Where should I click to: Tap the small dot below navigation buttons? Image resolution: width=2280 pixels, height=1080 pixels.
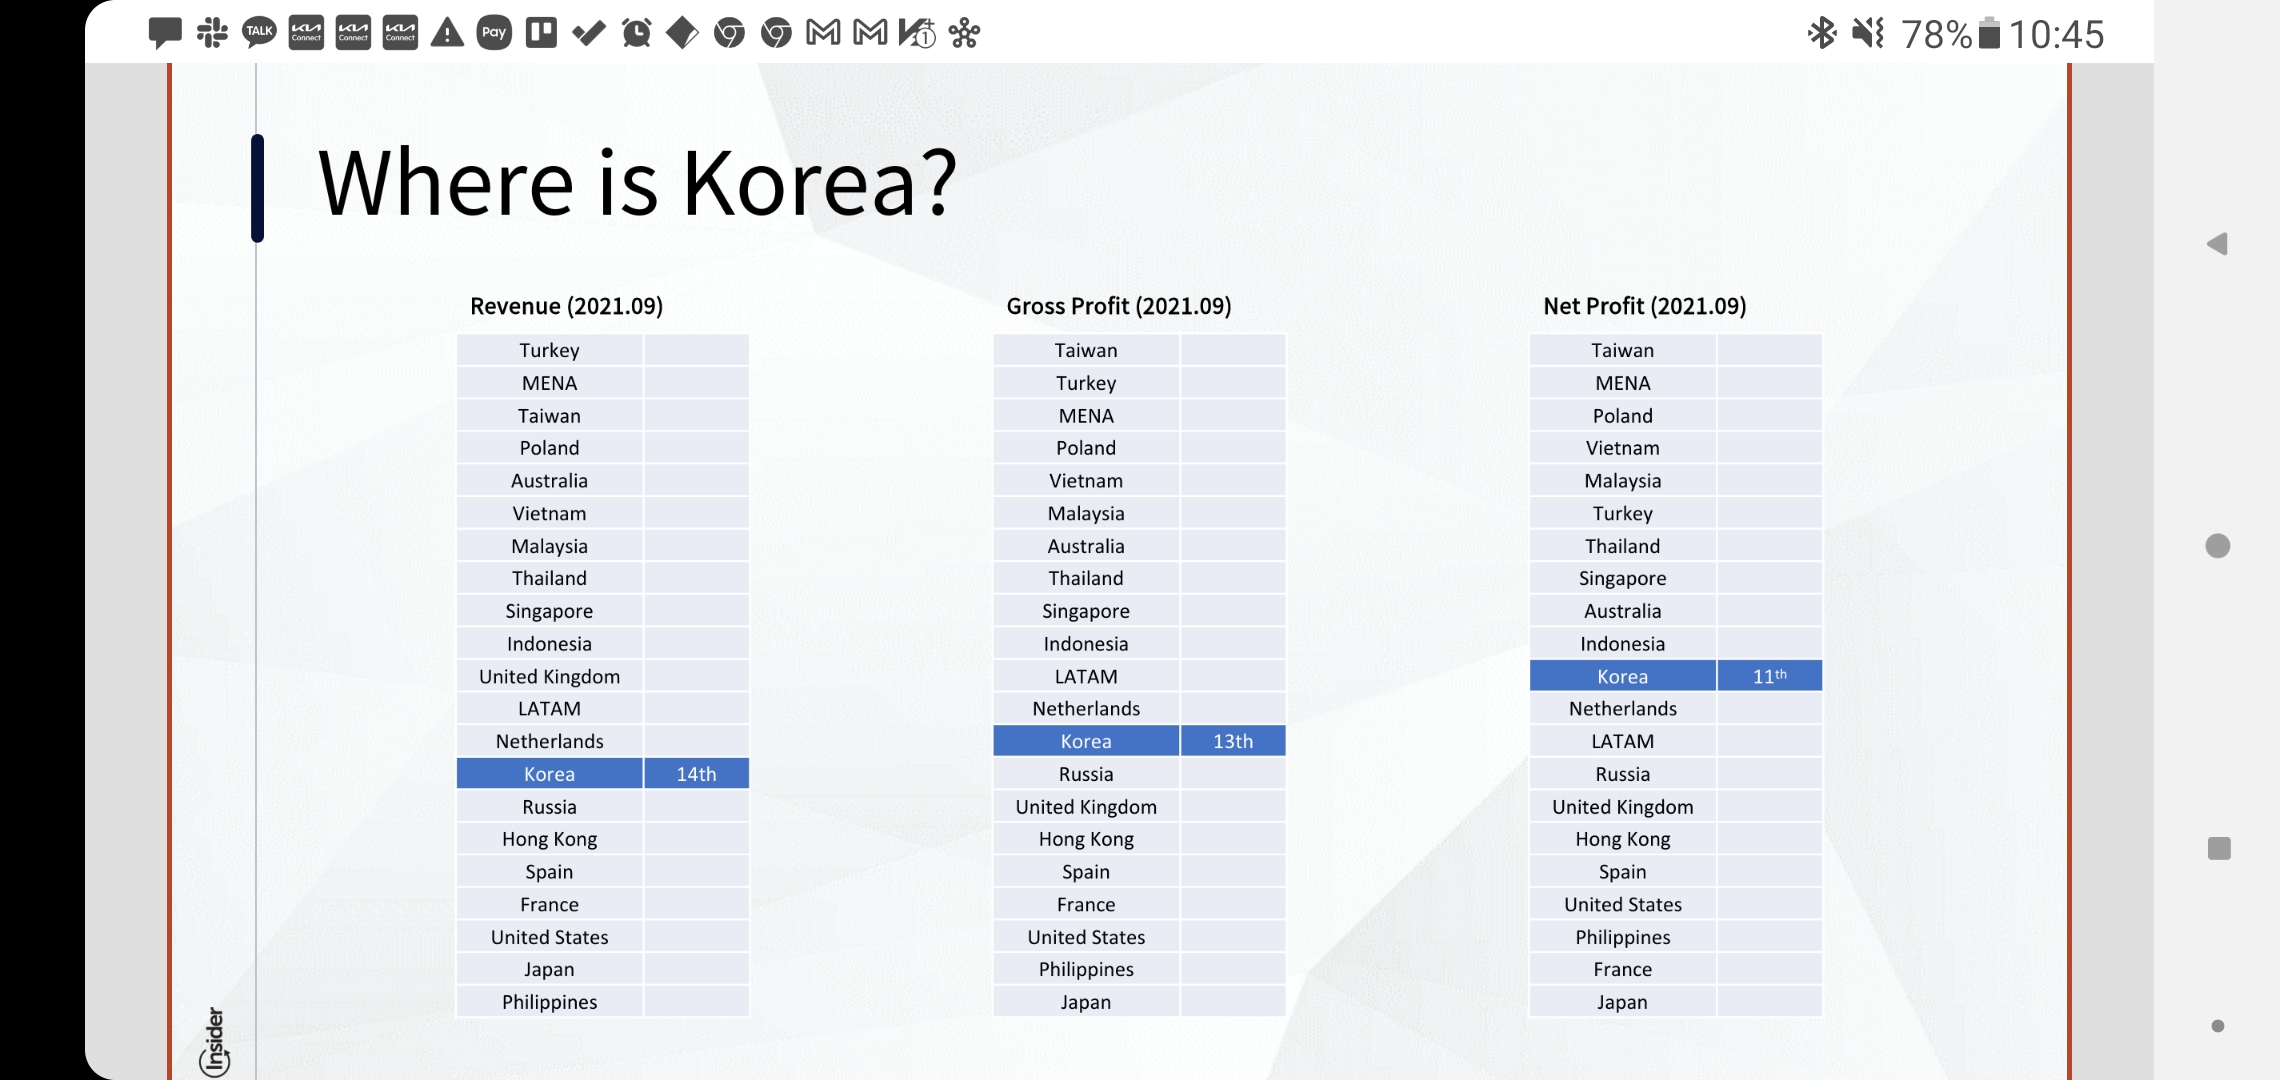pos(2217,1026)
